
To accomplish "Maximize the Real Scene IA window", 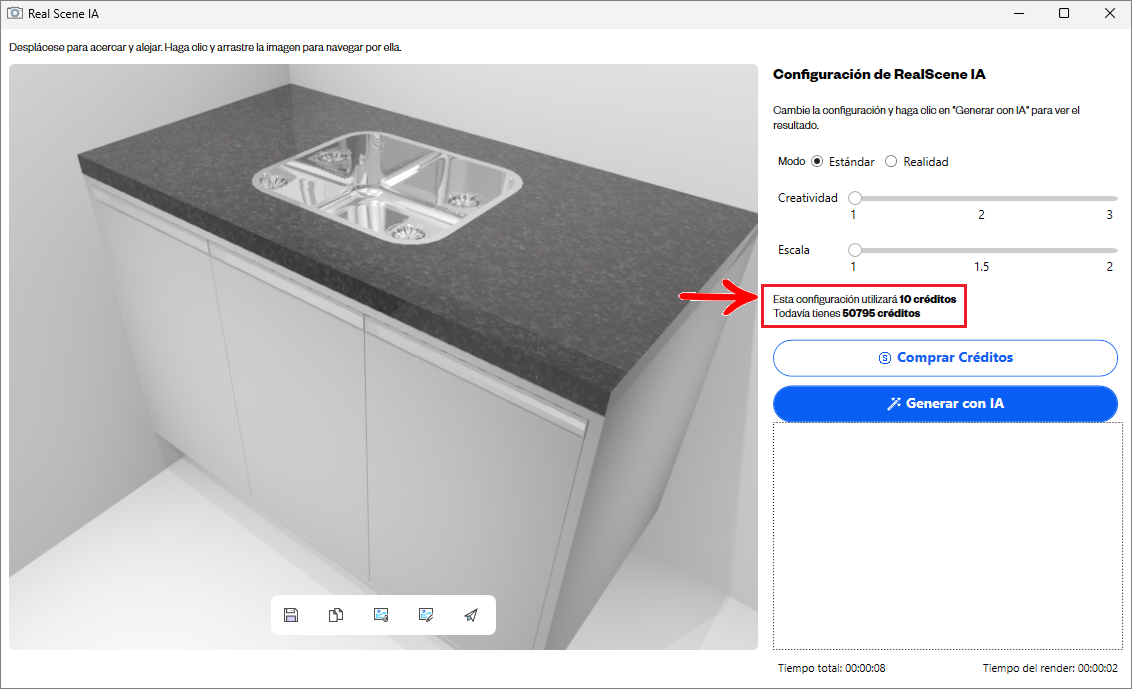I will (1063, 13).
